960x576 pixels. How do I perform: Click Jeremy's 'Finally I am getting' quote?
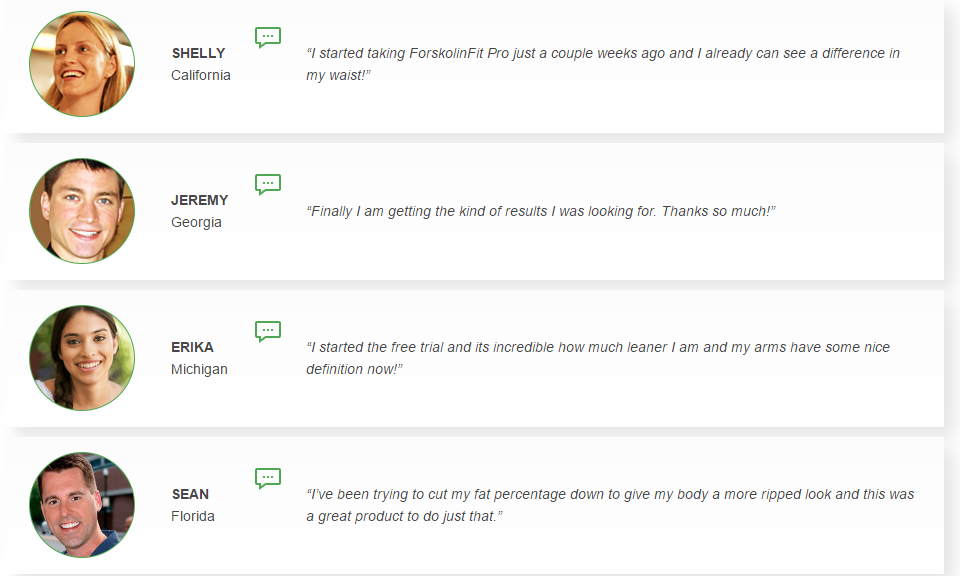[541, 211]
